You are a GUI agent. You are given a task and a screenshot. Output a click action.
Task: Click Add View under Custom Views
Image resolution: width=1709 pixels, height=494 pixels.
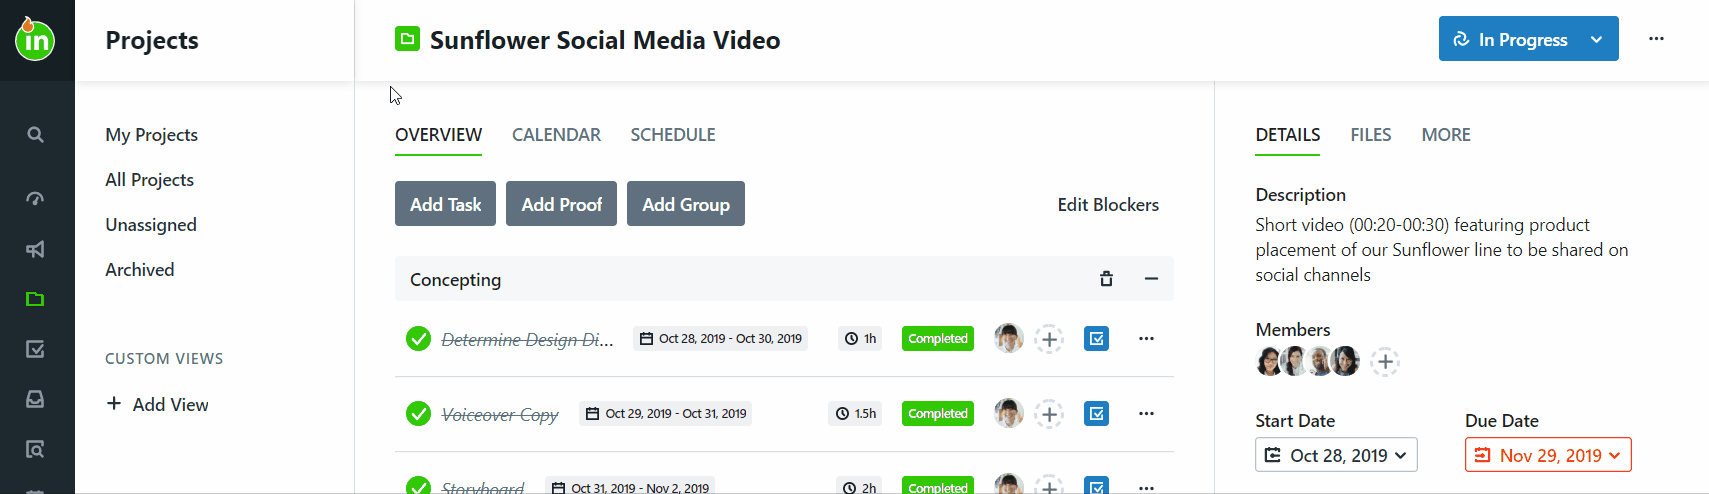pos(157,404)
